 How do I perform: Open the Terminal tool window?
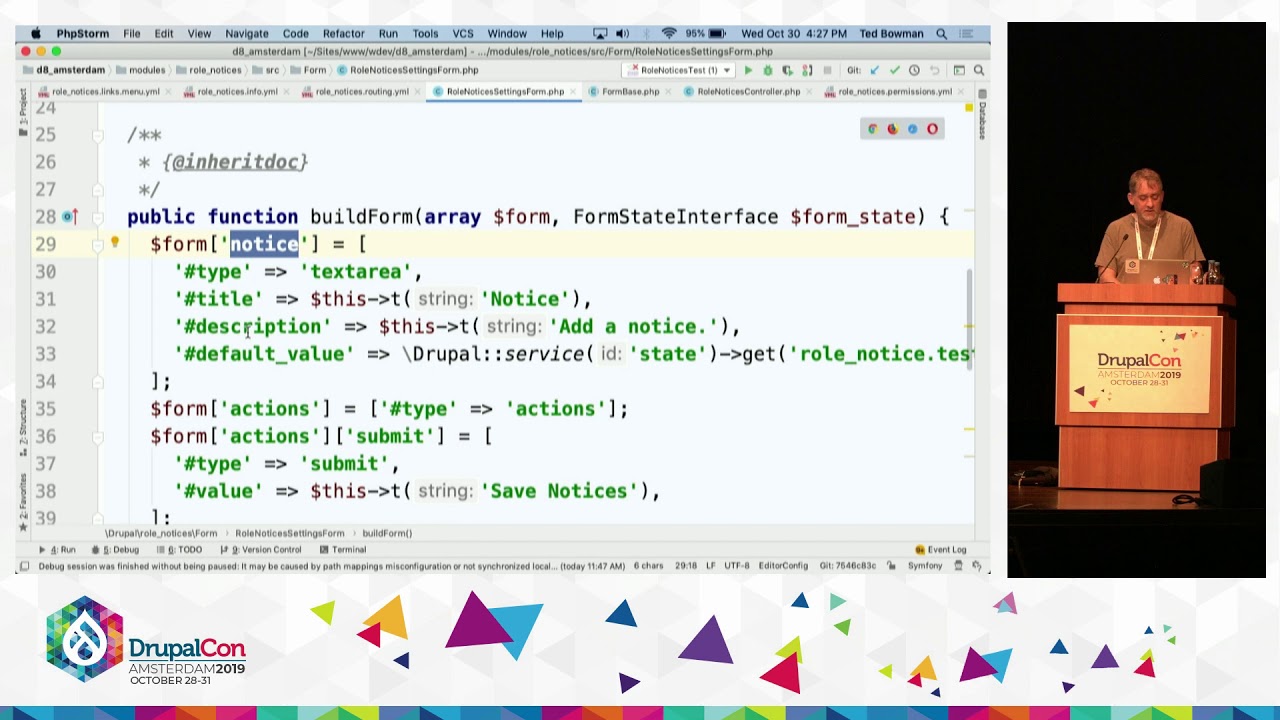343,549
